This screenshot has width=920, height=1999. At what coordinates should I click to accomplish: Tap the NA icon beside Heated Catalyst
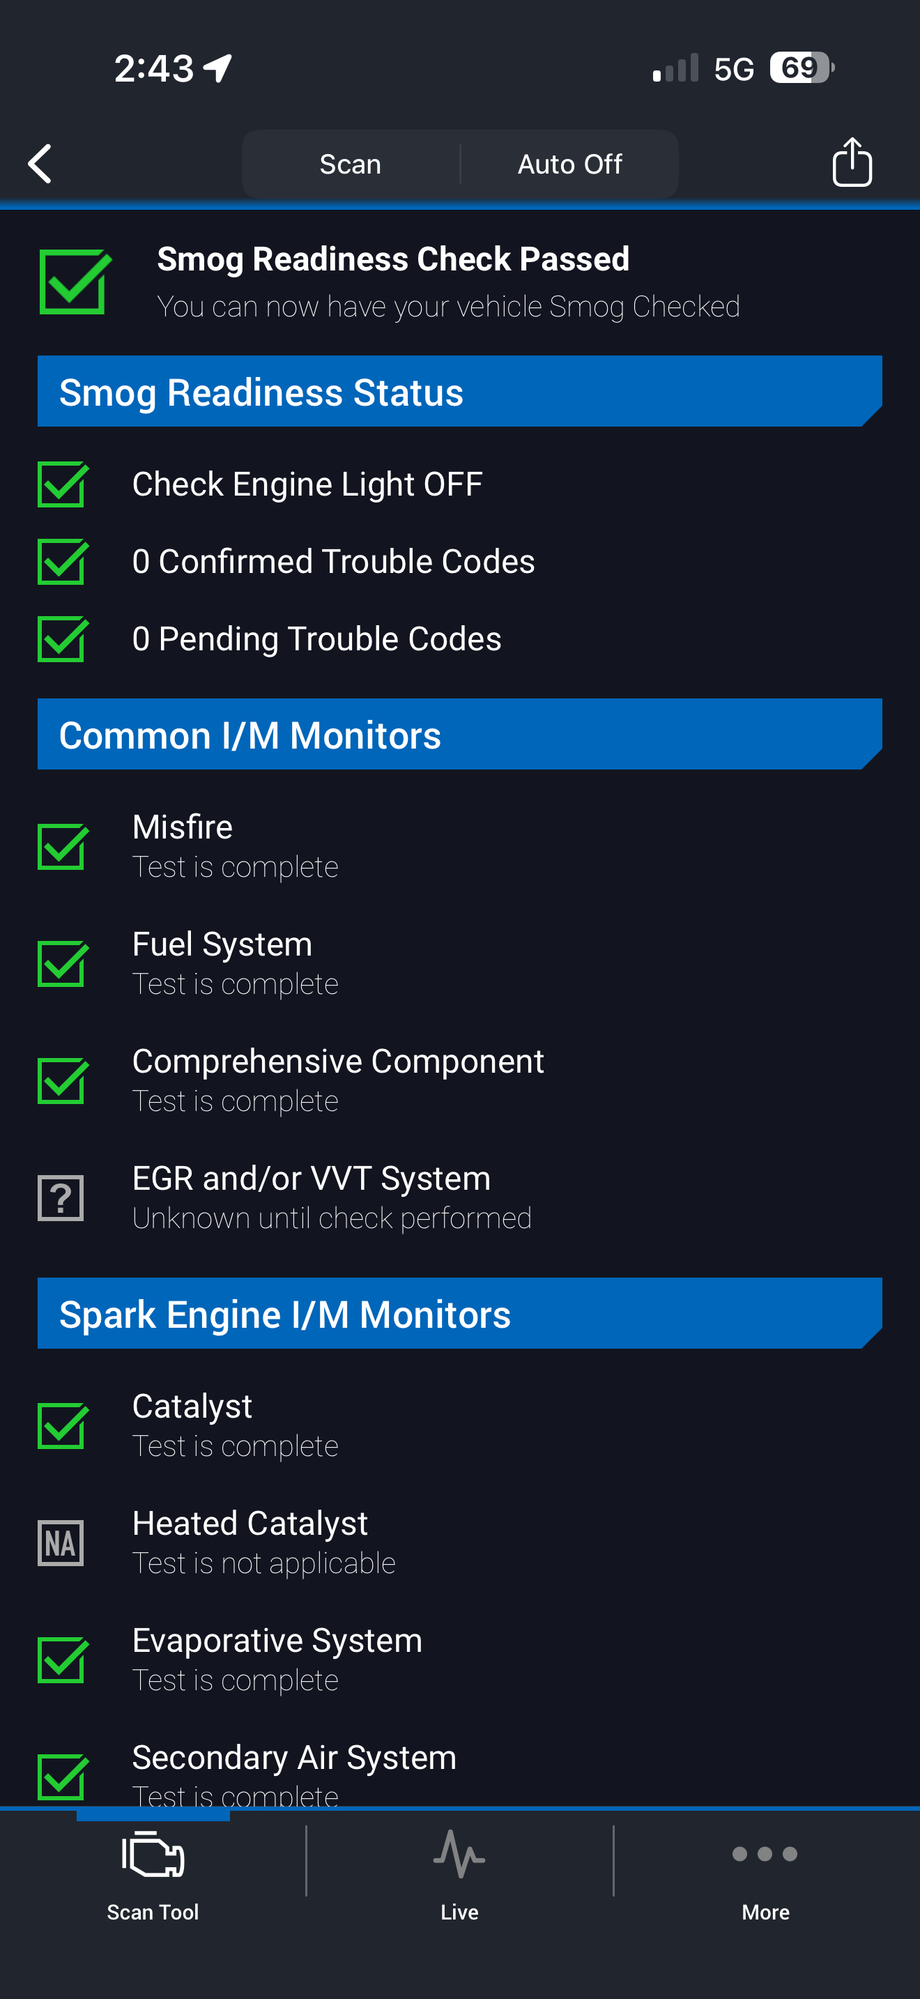point(61,1543)
